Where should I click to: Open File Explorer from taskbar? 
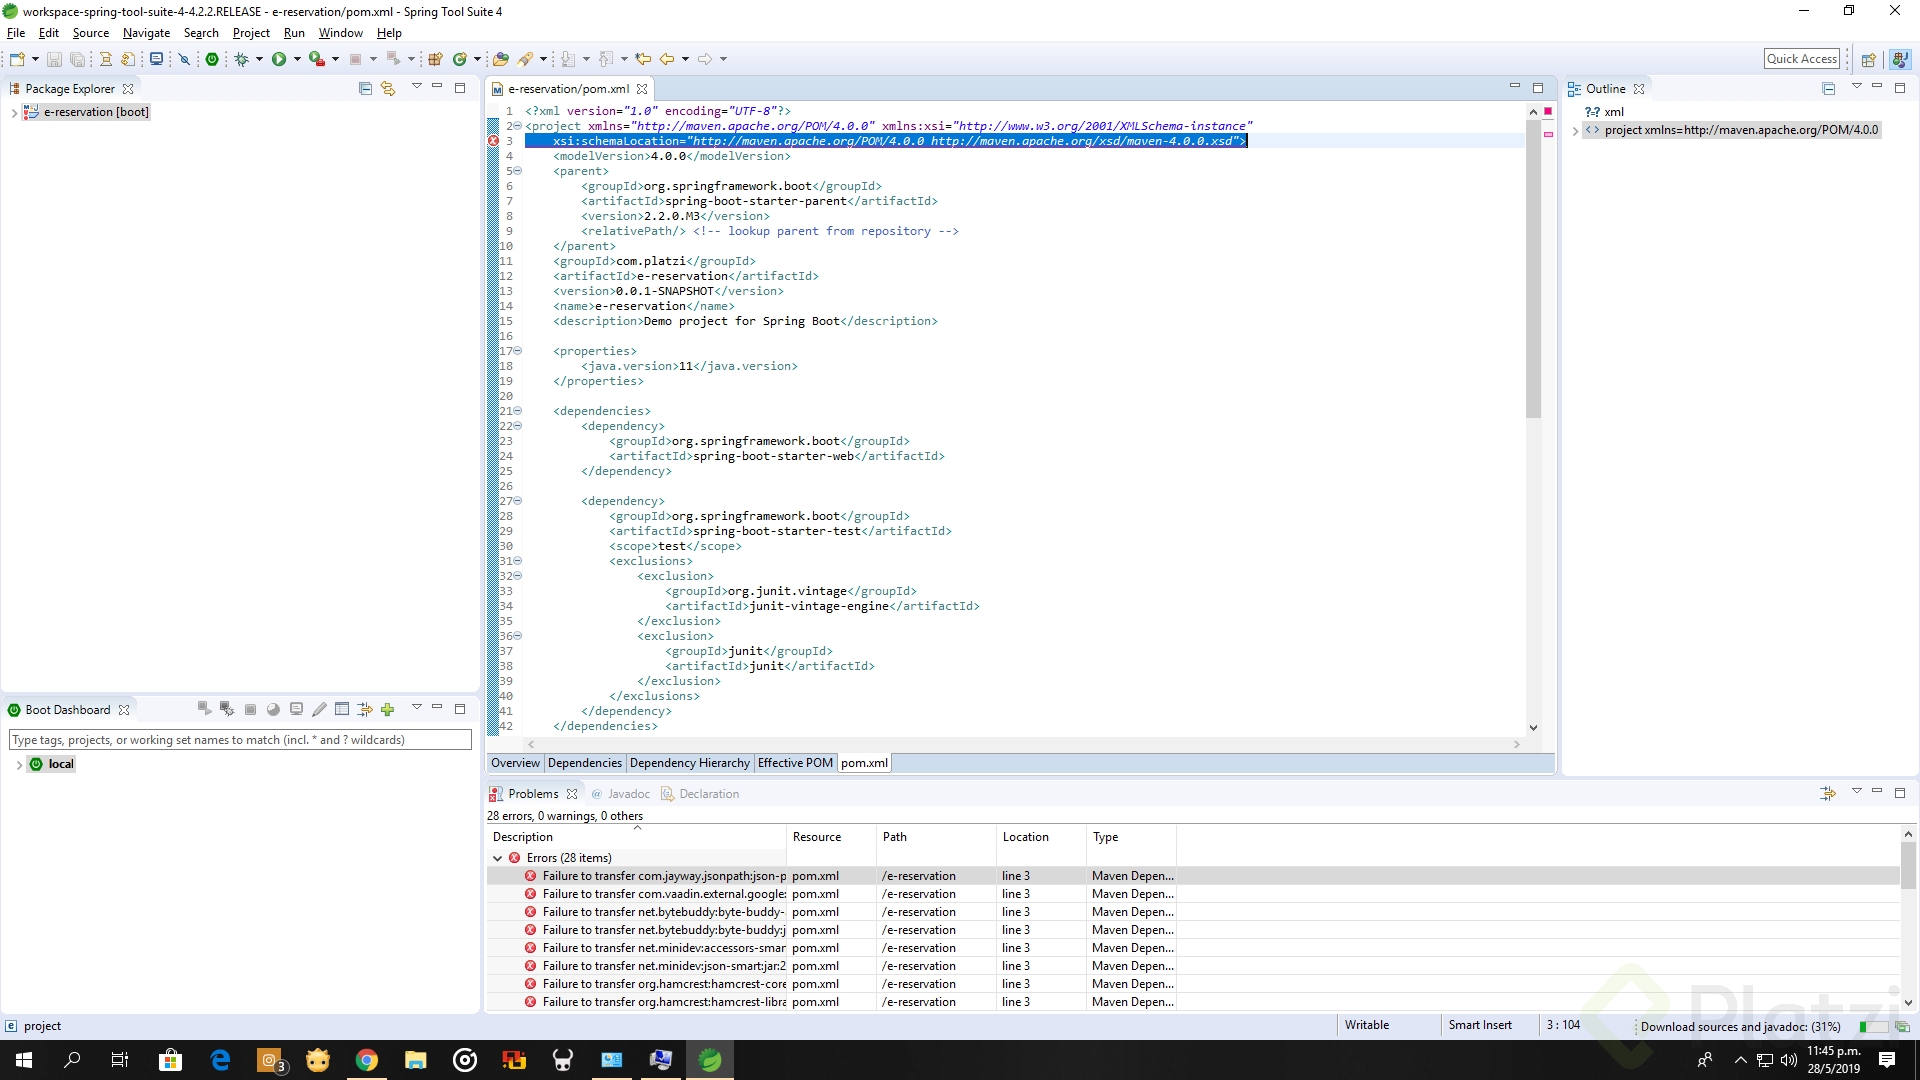[416, 1060]
